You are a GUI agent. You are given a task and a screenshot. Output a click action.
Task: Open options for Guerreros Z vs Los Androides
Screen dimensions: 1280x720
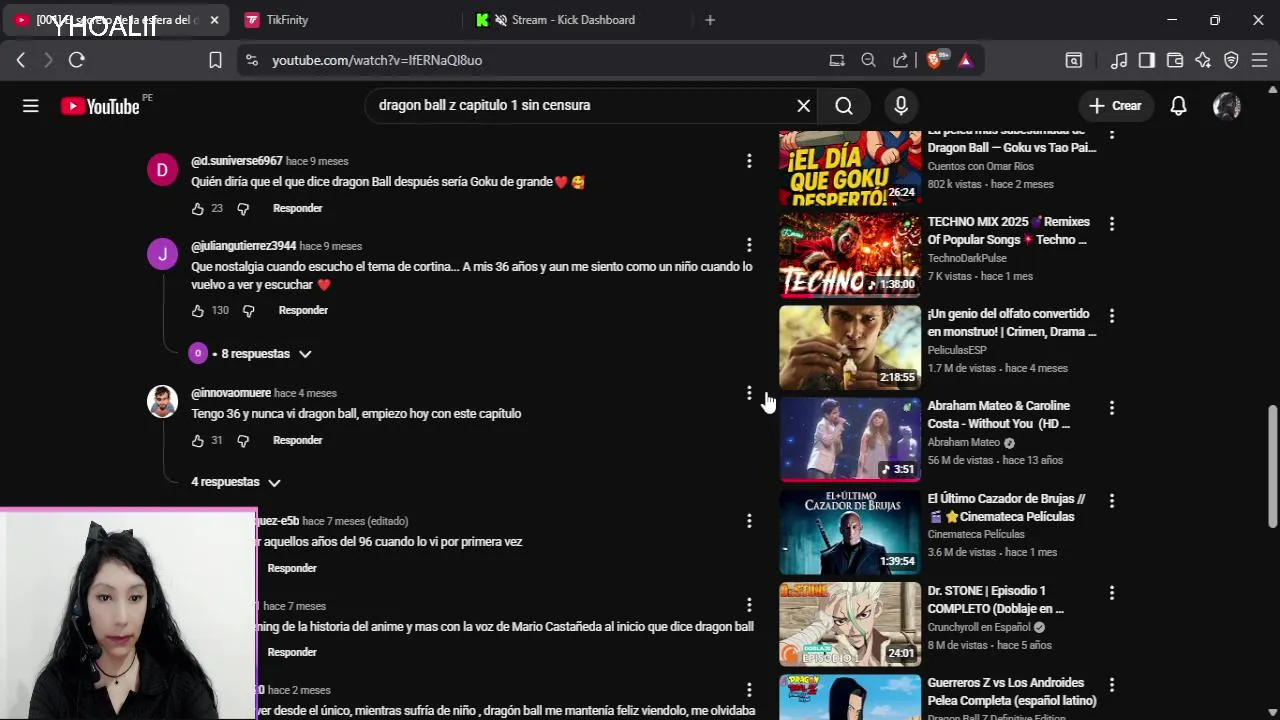pos(1111,685)
